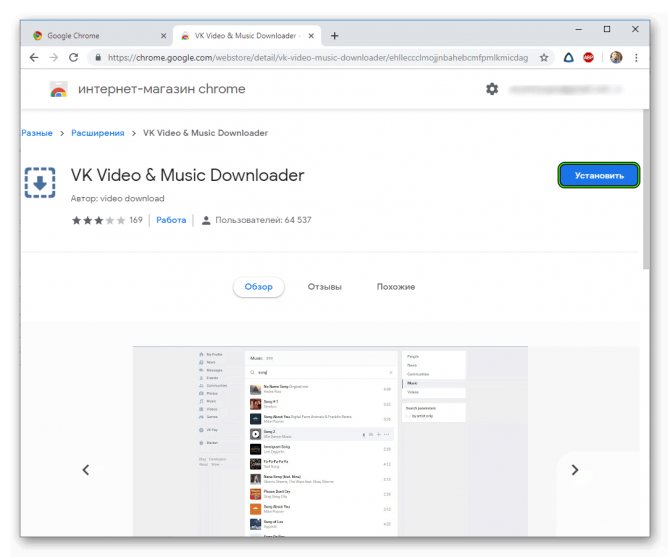The image size is (670, 557).
Task: Open the blurred account email dropdown
Action: [565, 89]
